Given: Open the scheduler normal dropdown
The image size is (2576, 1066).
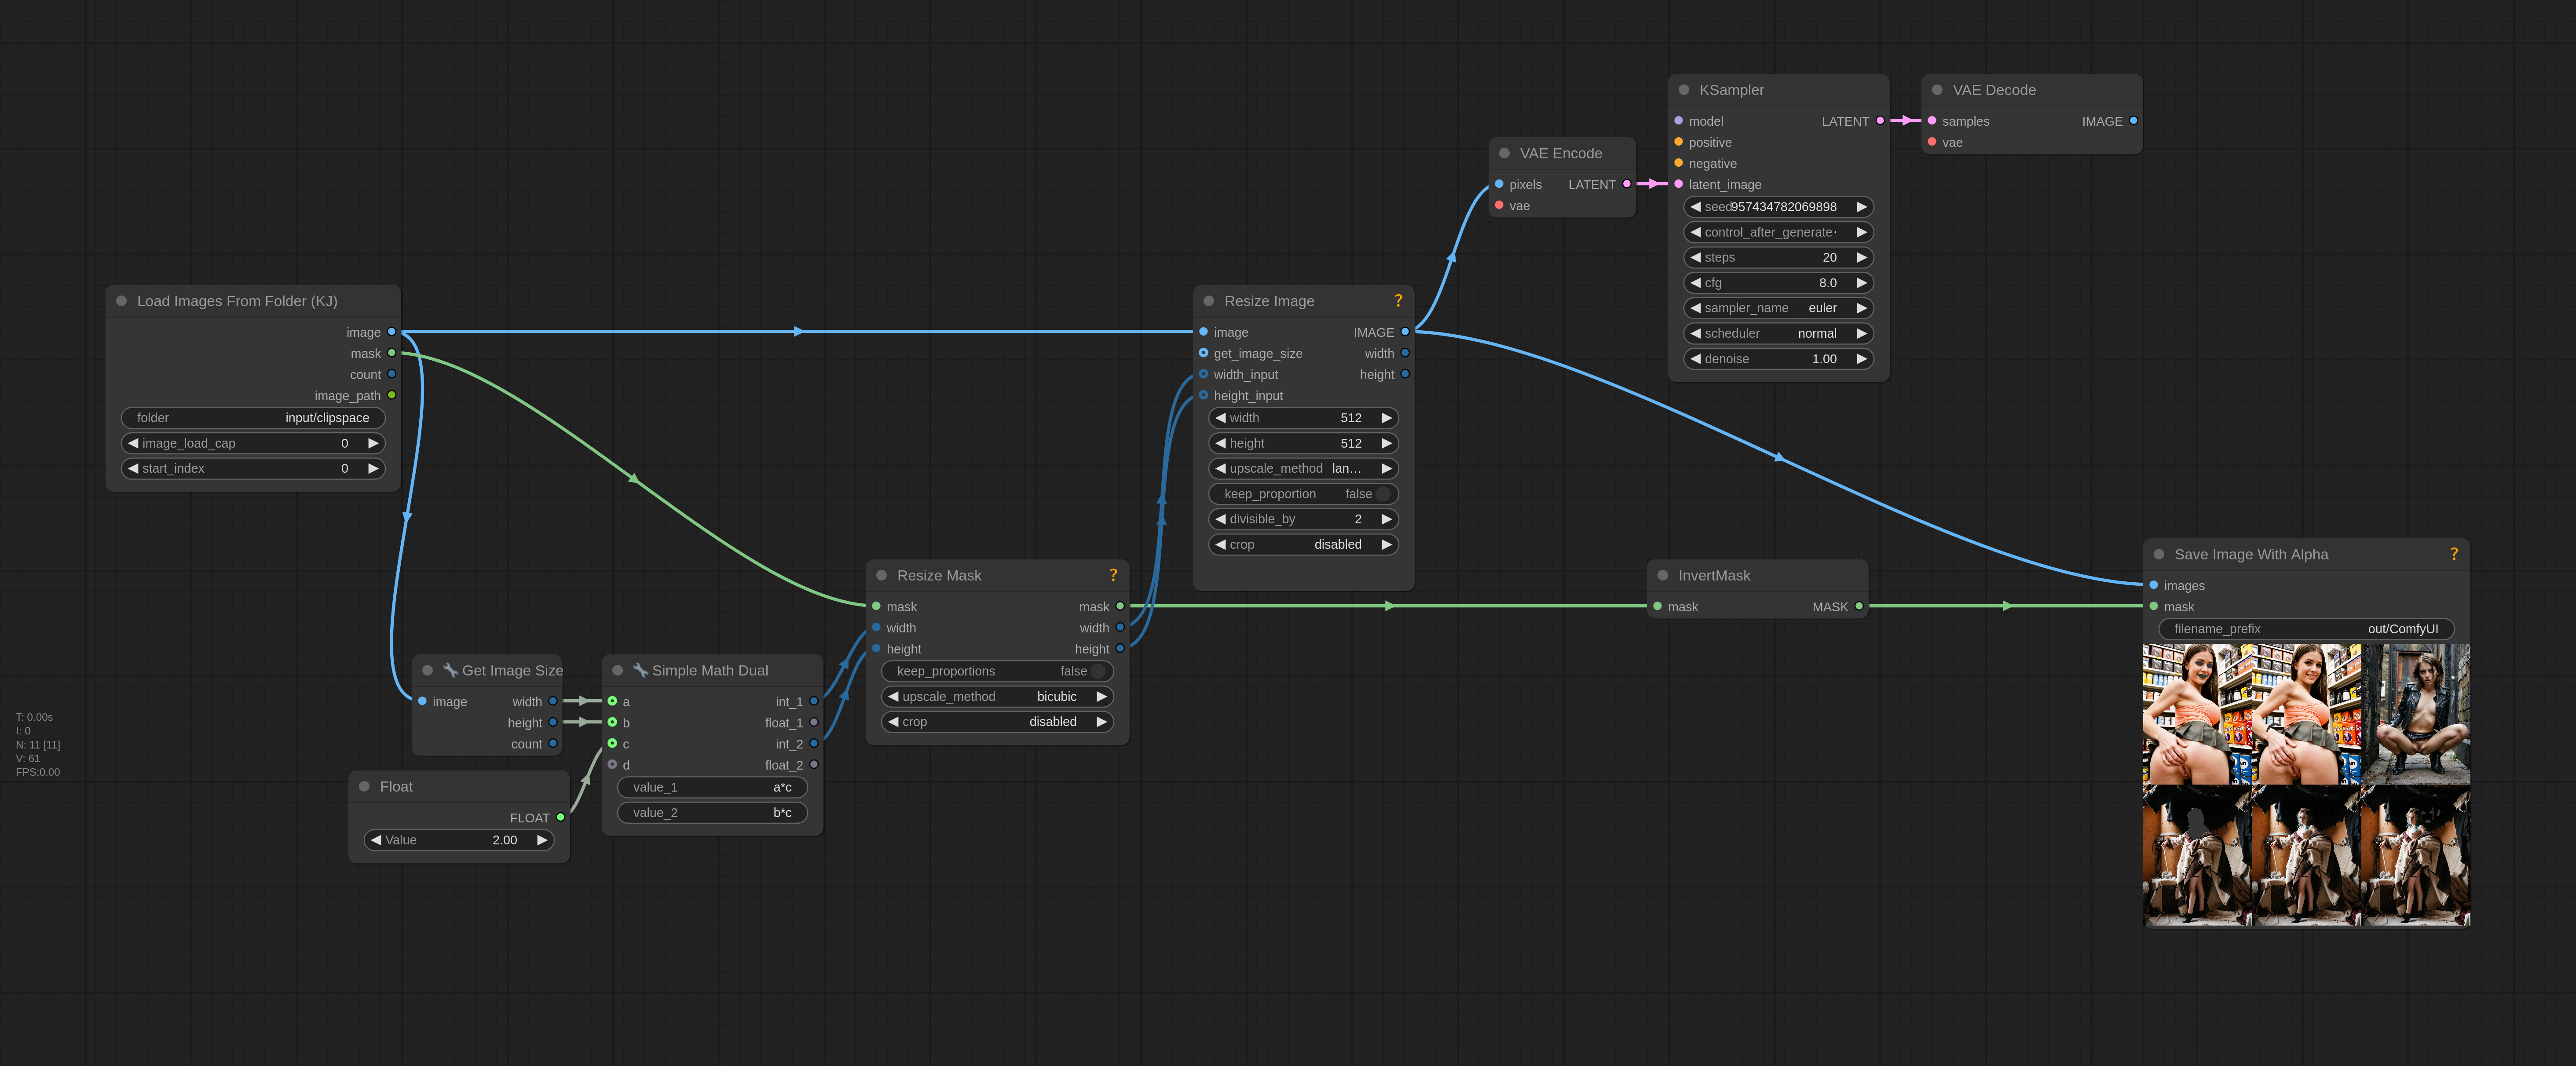Looking at the screenshot, I should pyautogui.click(x=1778, y=333).
